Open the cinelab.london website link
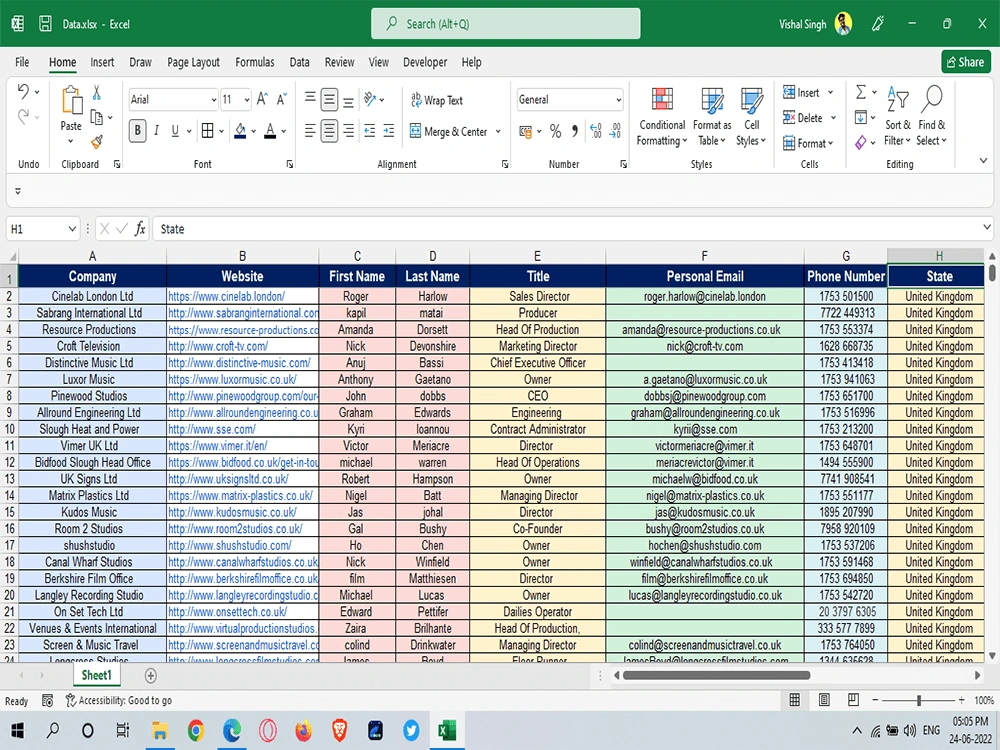The width and height of the screenshot is (1000, 750). point(226,297)
